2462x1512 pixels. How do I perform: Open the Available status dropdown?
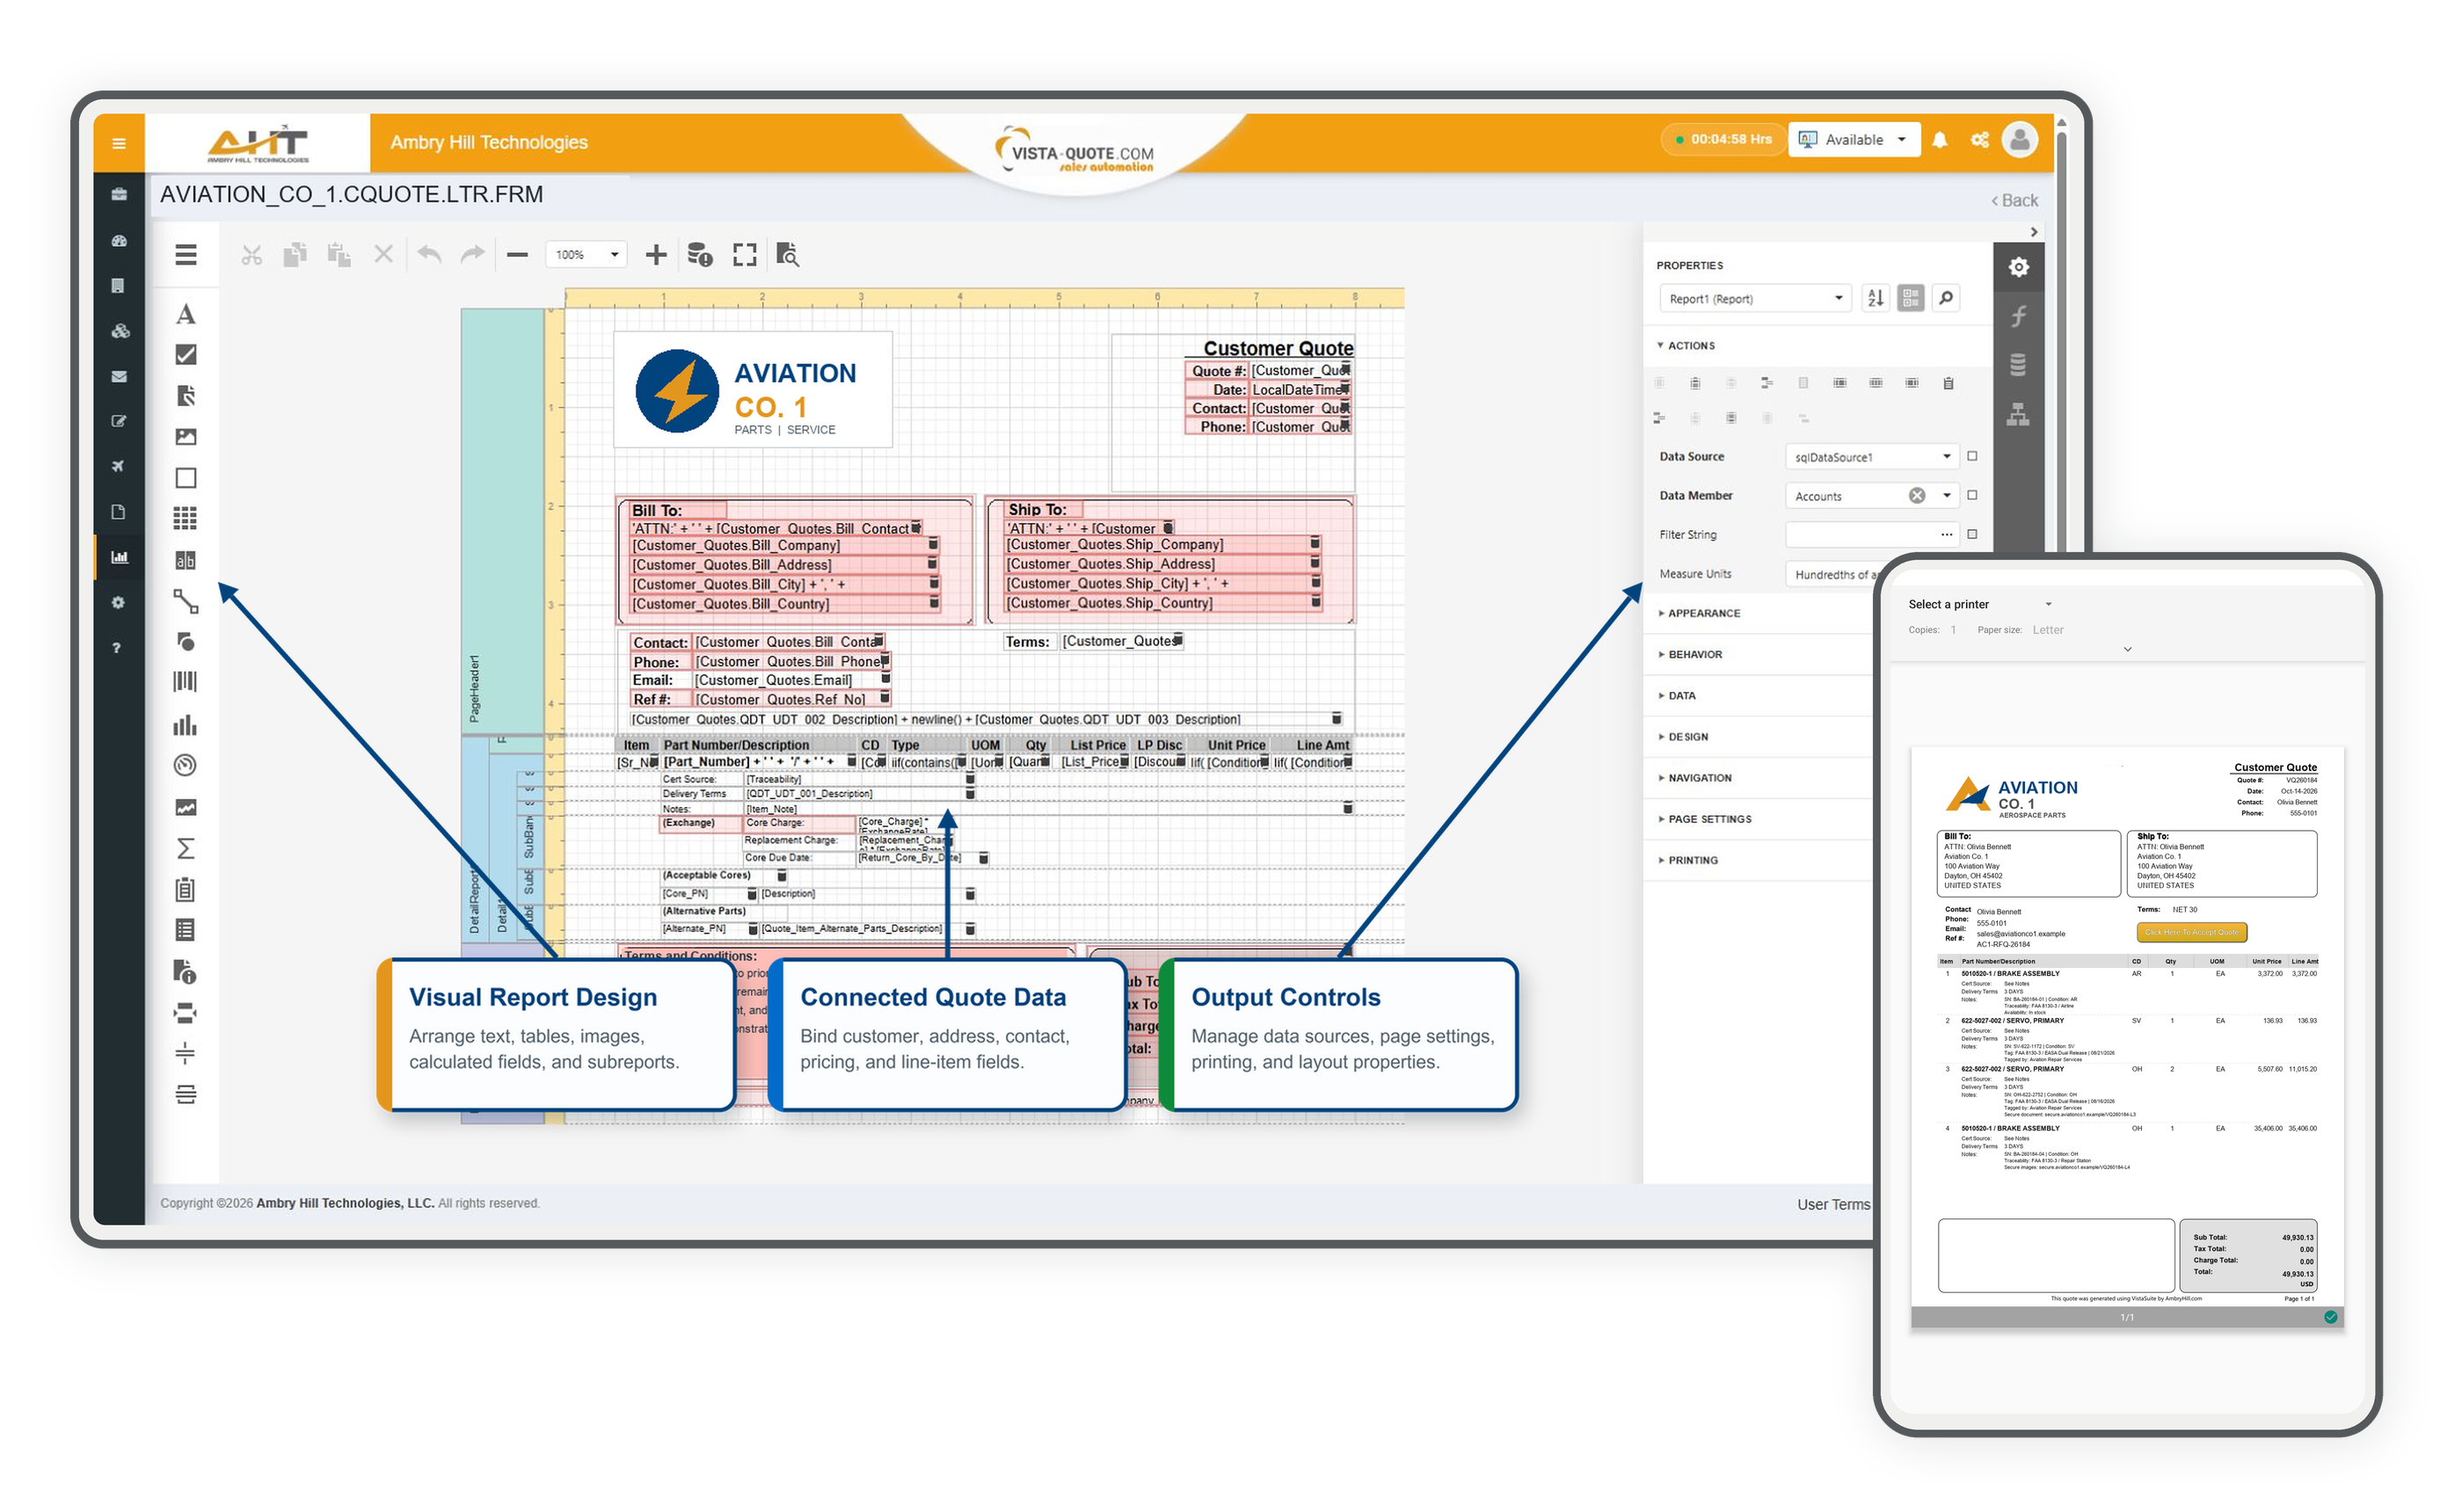1856,140
